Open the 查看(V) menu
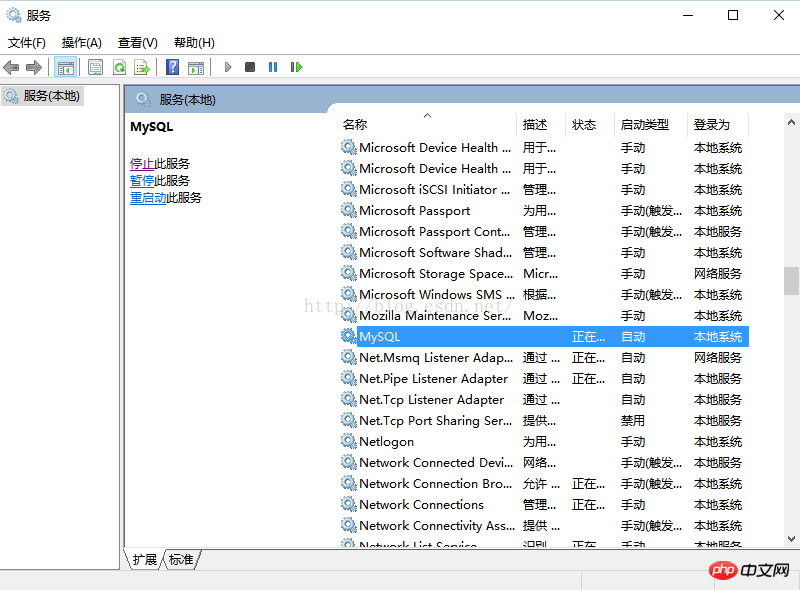800x590 pixels. tap(137, 42)
